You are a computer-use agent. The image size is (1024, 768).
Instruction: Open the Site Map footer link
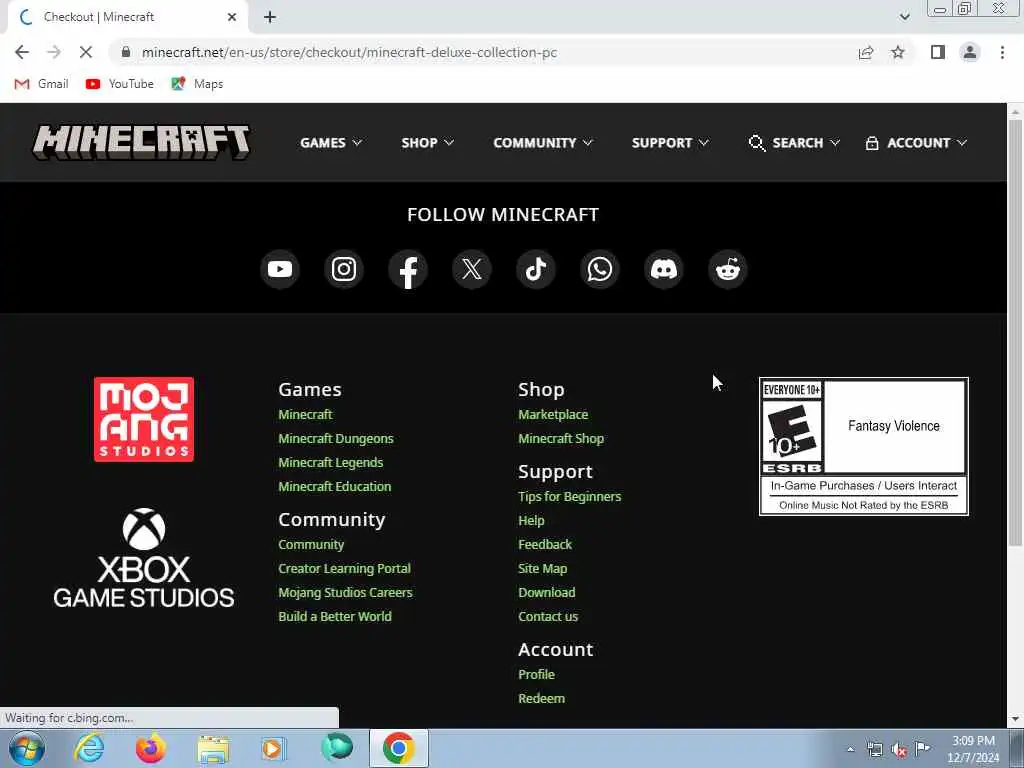tap(542, 569)
